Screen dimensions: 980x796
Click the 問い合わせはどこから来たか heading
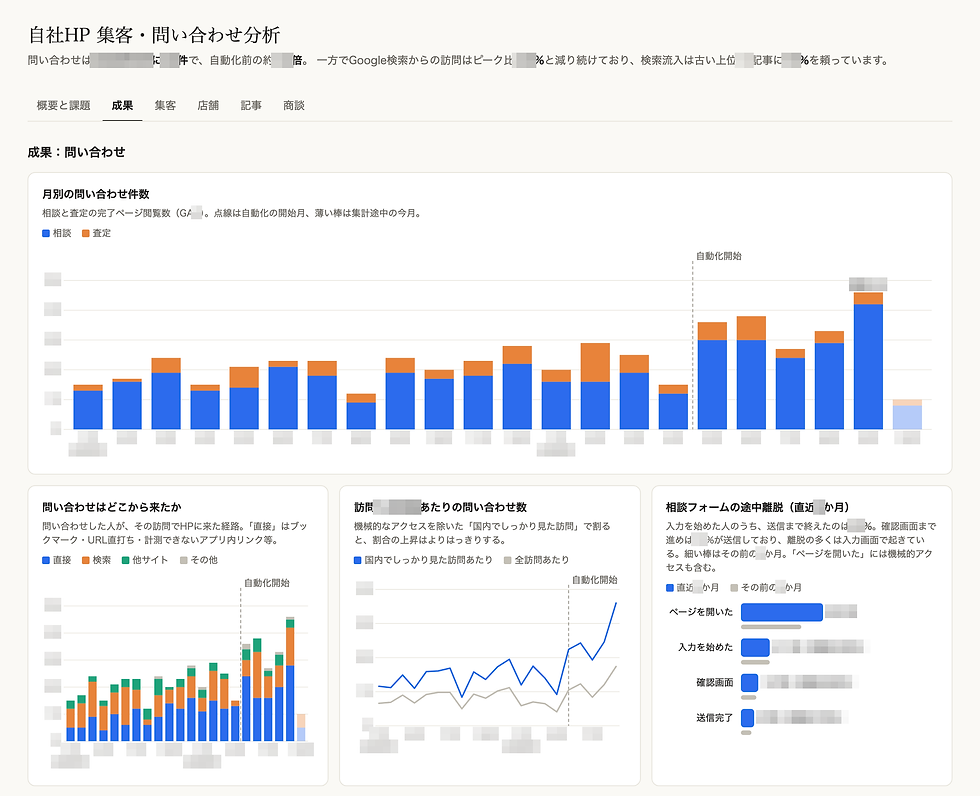coord(112,507)
